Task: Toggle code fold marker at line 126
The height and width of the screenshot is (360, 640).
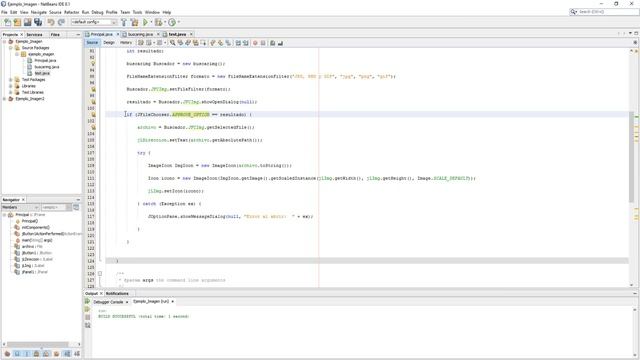Action: 100,273
